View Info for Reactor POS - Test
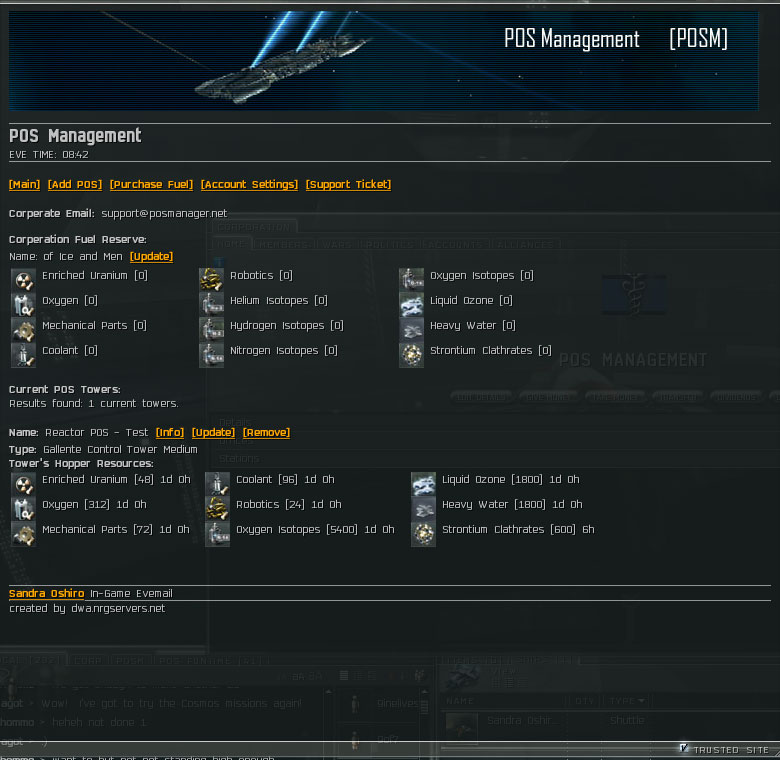The image size is (780, 760). coord(170,432)
